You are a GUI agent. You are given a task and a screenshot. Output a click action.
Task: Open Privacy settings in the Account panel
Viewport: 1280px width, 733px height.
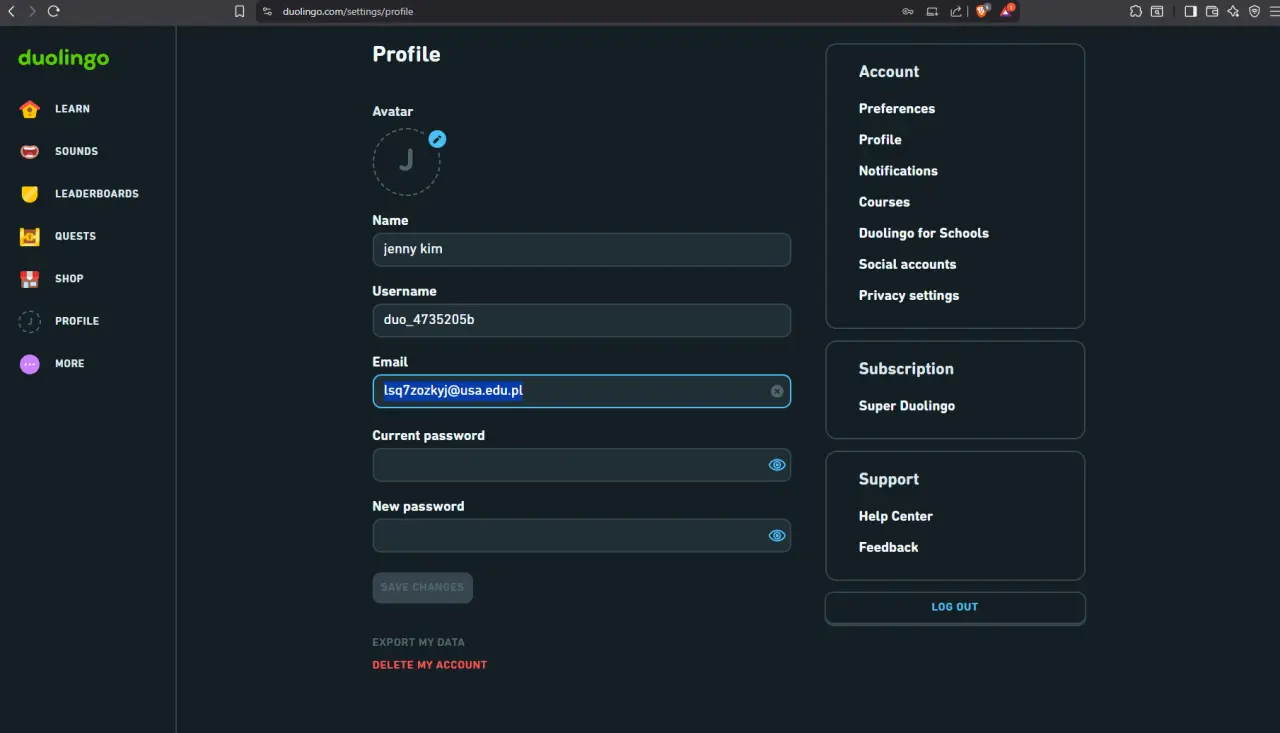coord(909,295)
